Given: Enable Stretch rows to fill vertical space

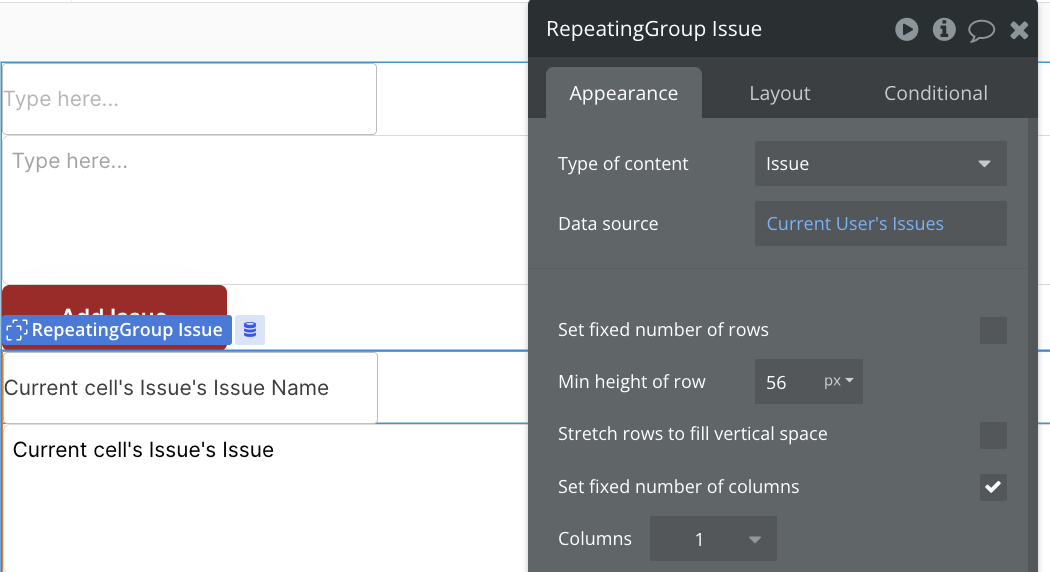Looking at the screenshot, I should tap(993, 435).
